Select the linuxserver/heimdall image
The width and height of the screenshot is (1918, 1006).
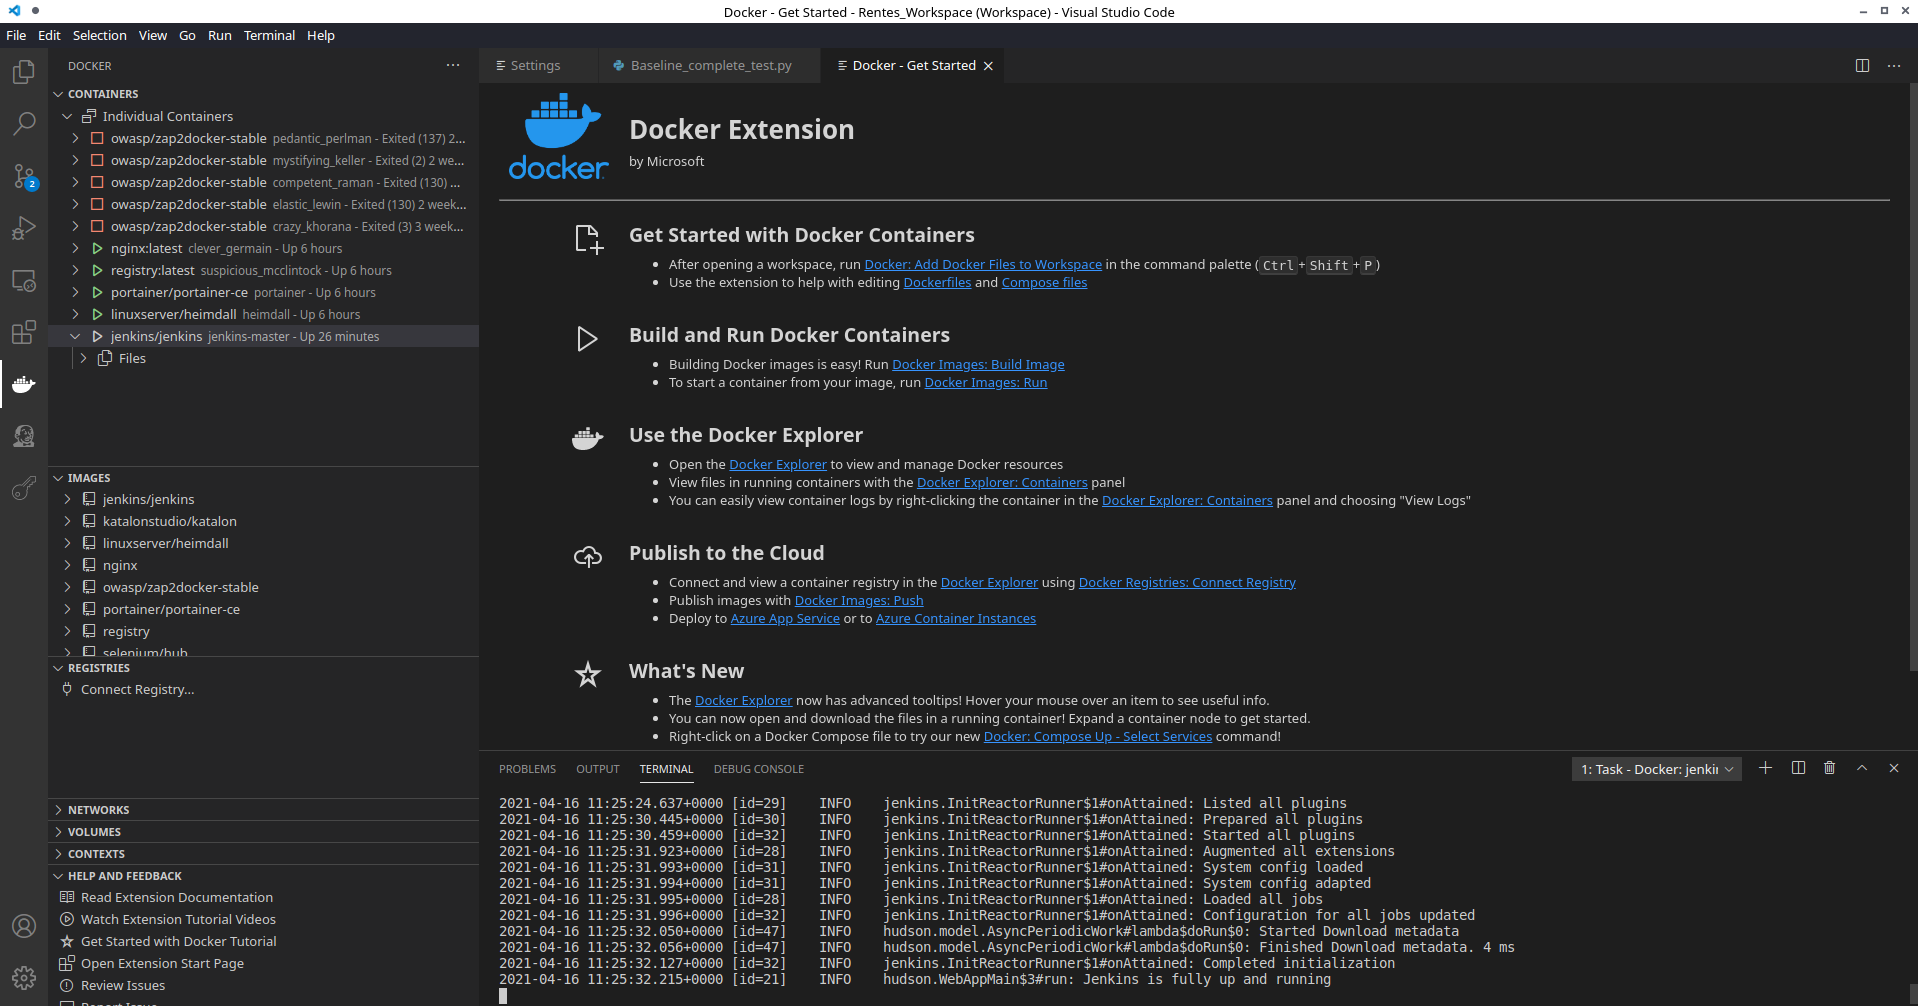[264, 543]
